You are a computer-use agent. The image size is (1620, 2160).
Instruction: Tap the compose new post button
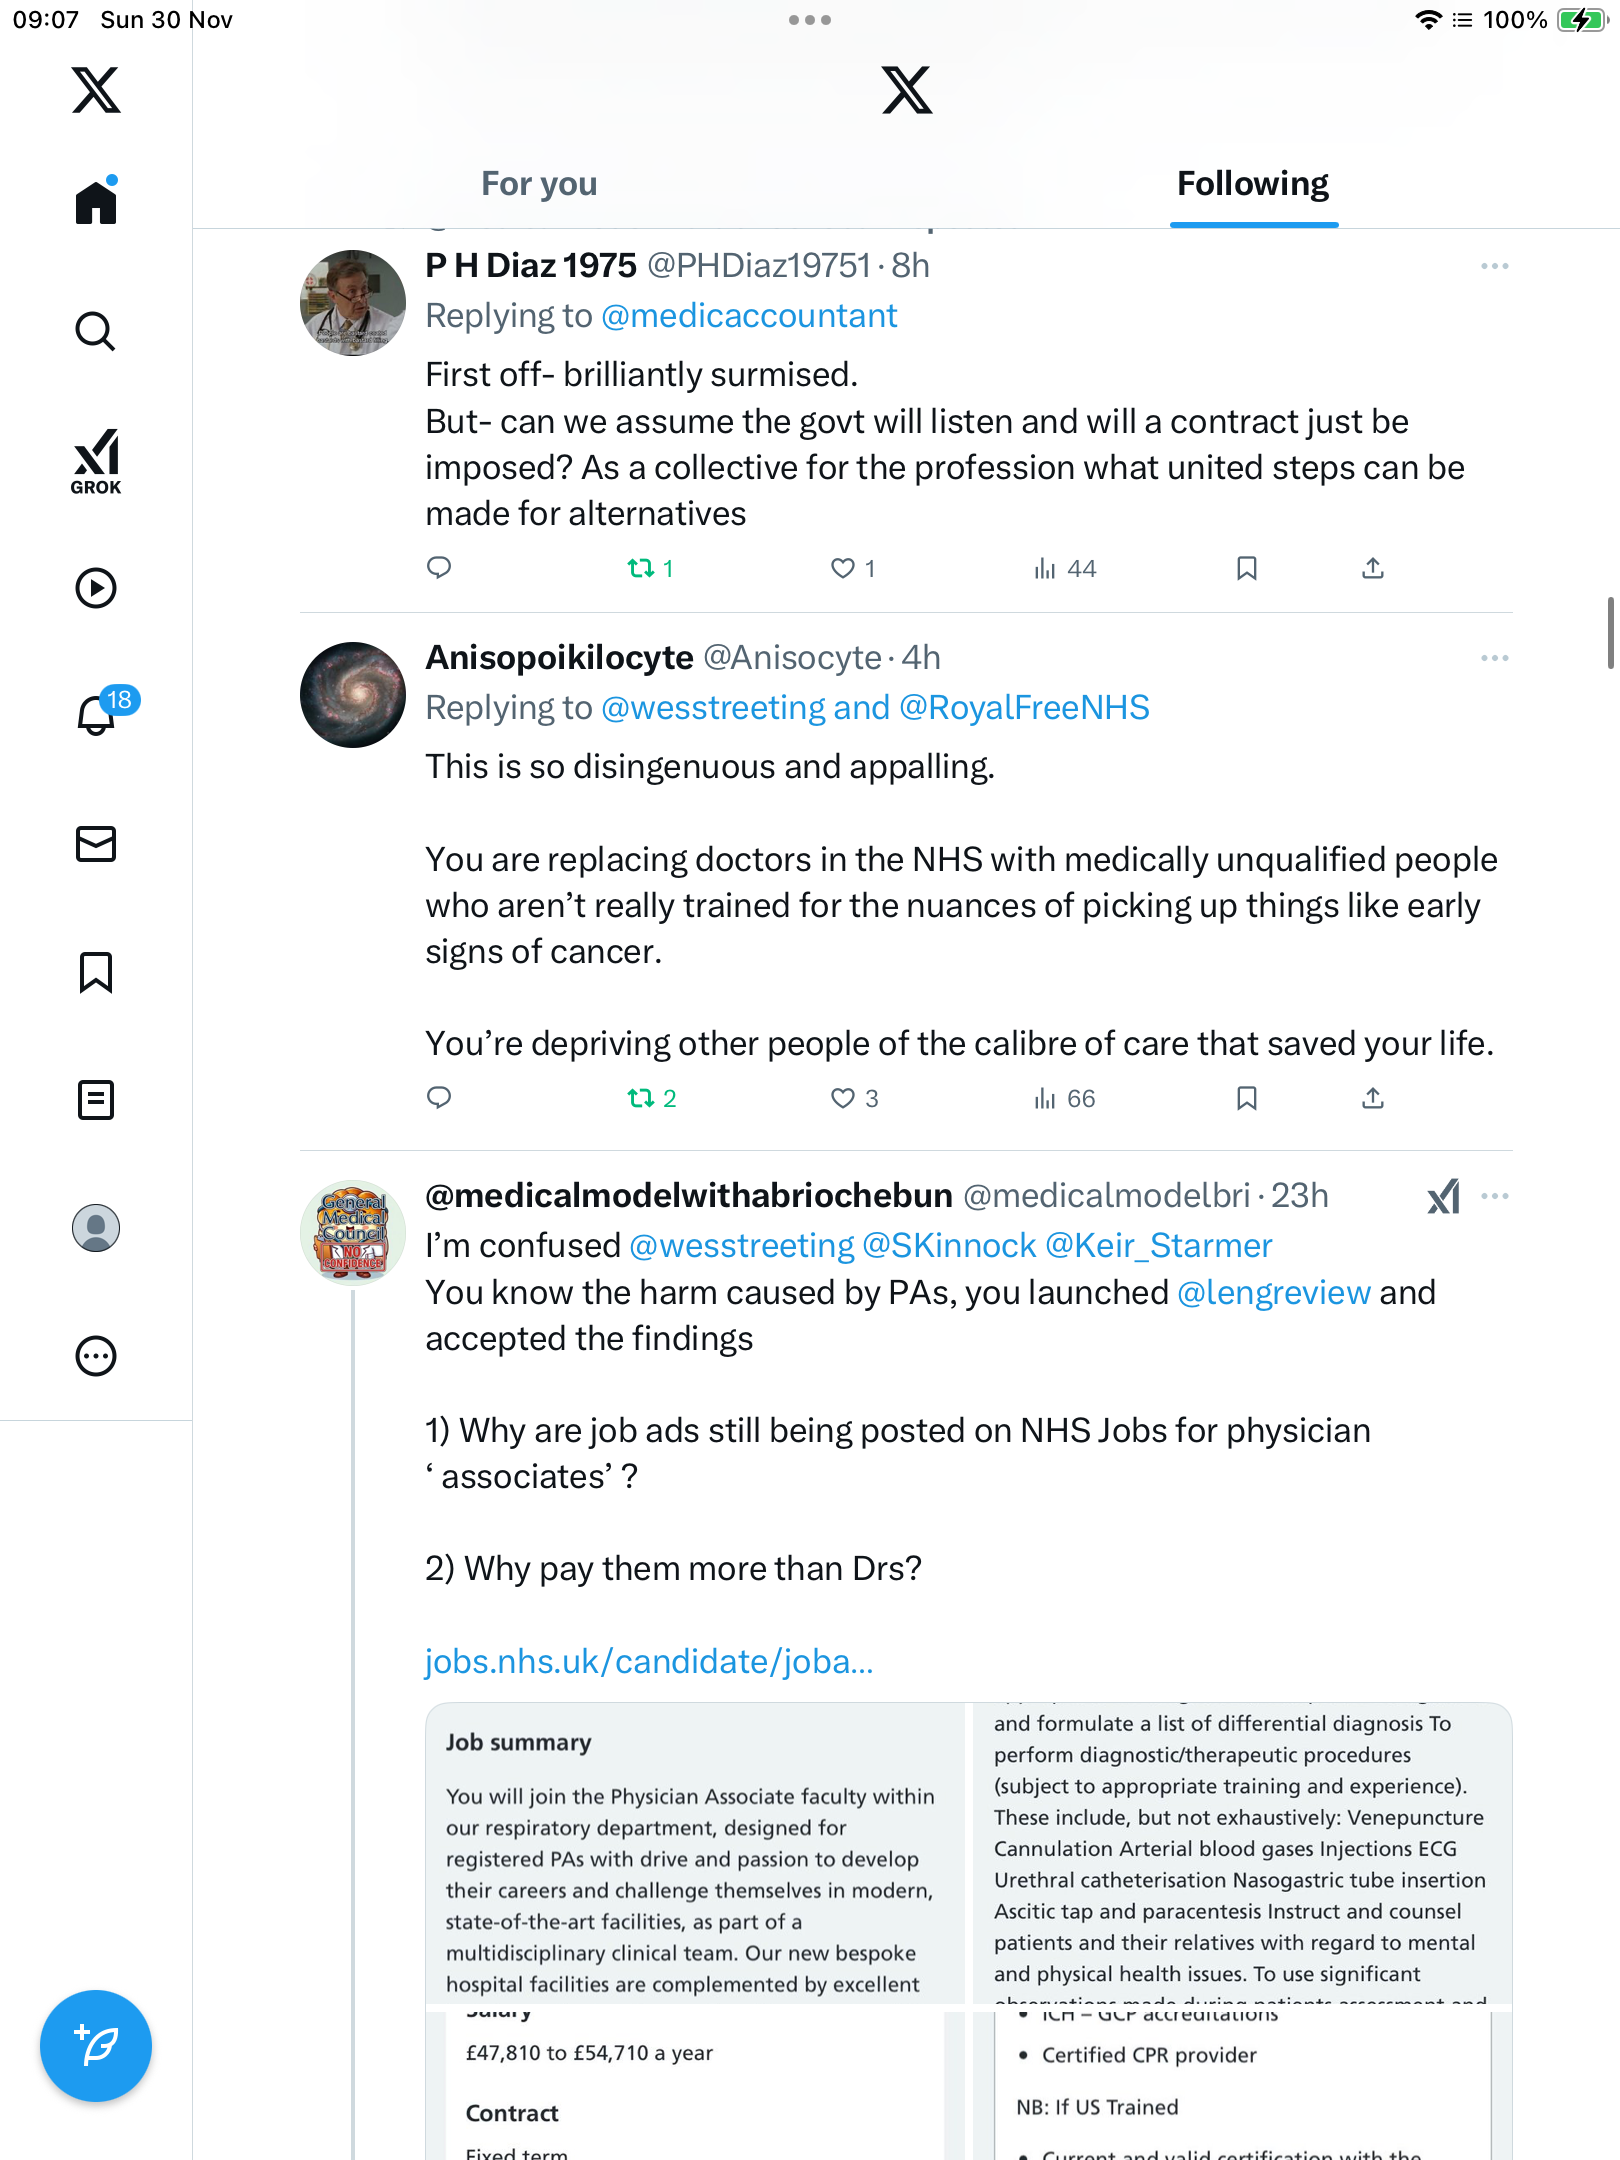point(96,2046)
